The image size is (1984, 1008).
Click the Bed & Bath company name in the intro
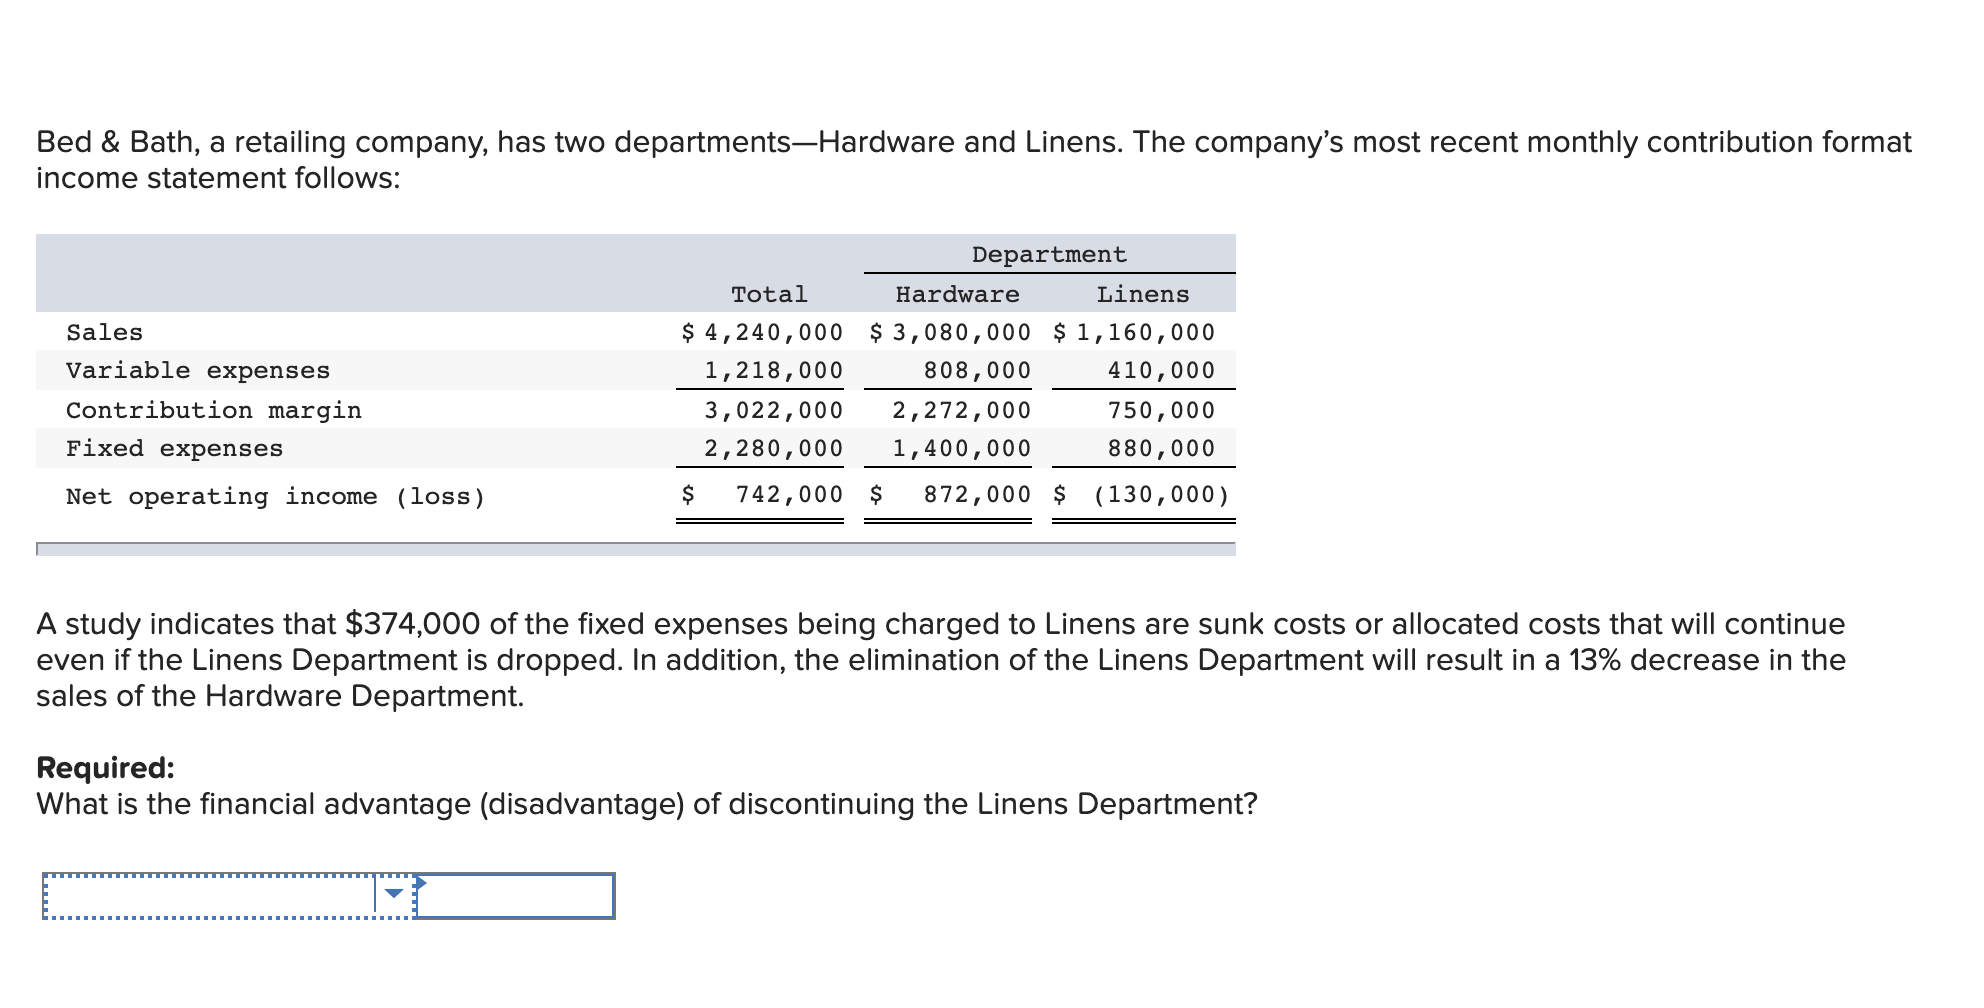[x=116, y=142]
